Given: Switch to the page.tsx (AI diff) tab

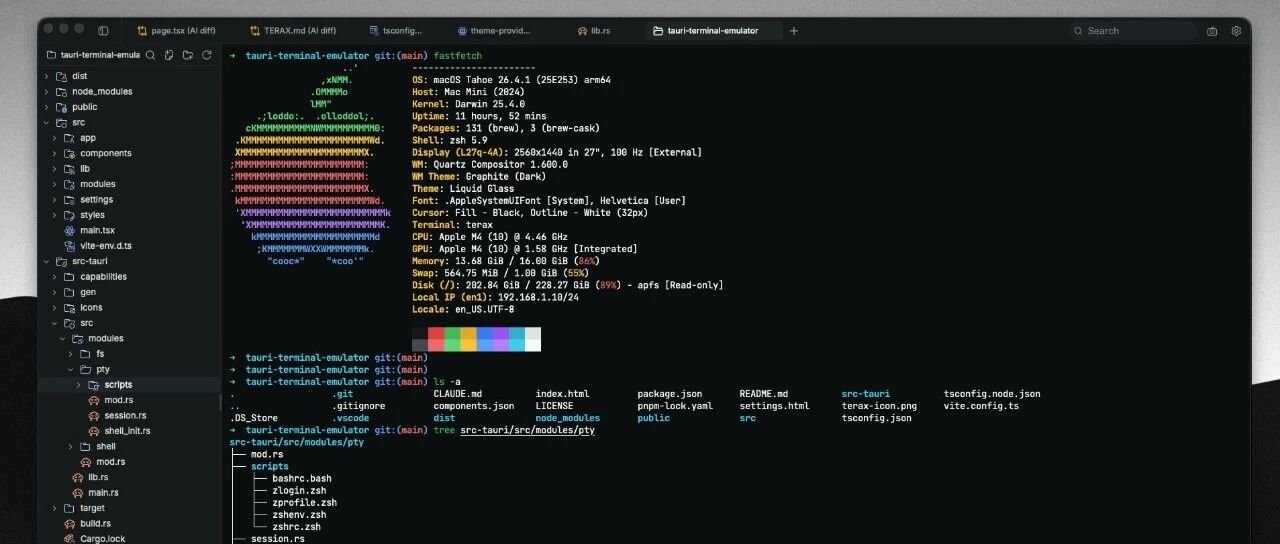Looking at the screenshot, I should pos(176,31).
